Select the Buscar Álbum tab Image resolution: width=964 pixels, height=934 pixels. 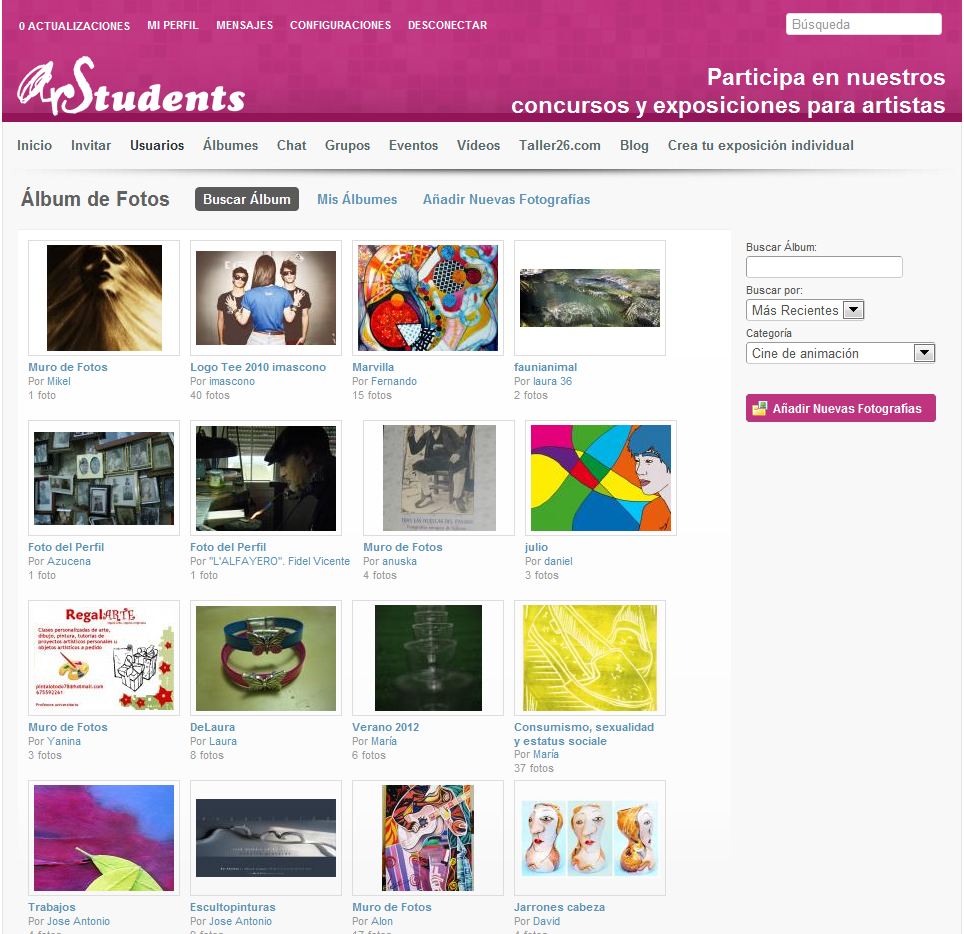[247, 199]
